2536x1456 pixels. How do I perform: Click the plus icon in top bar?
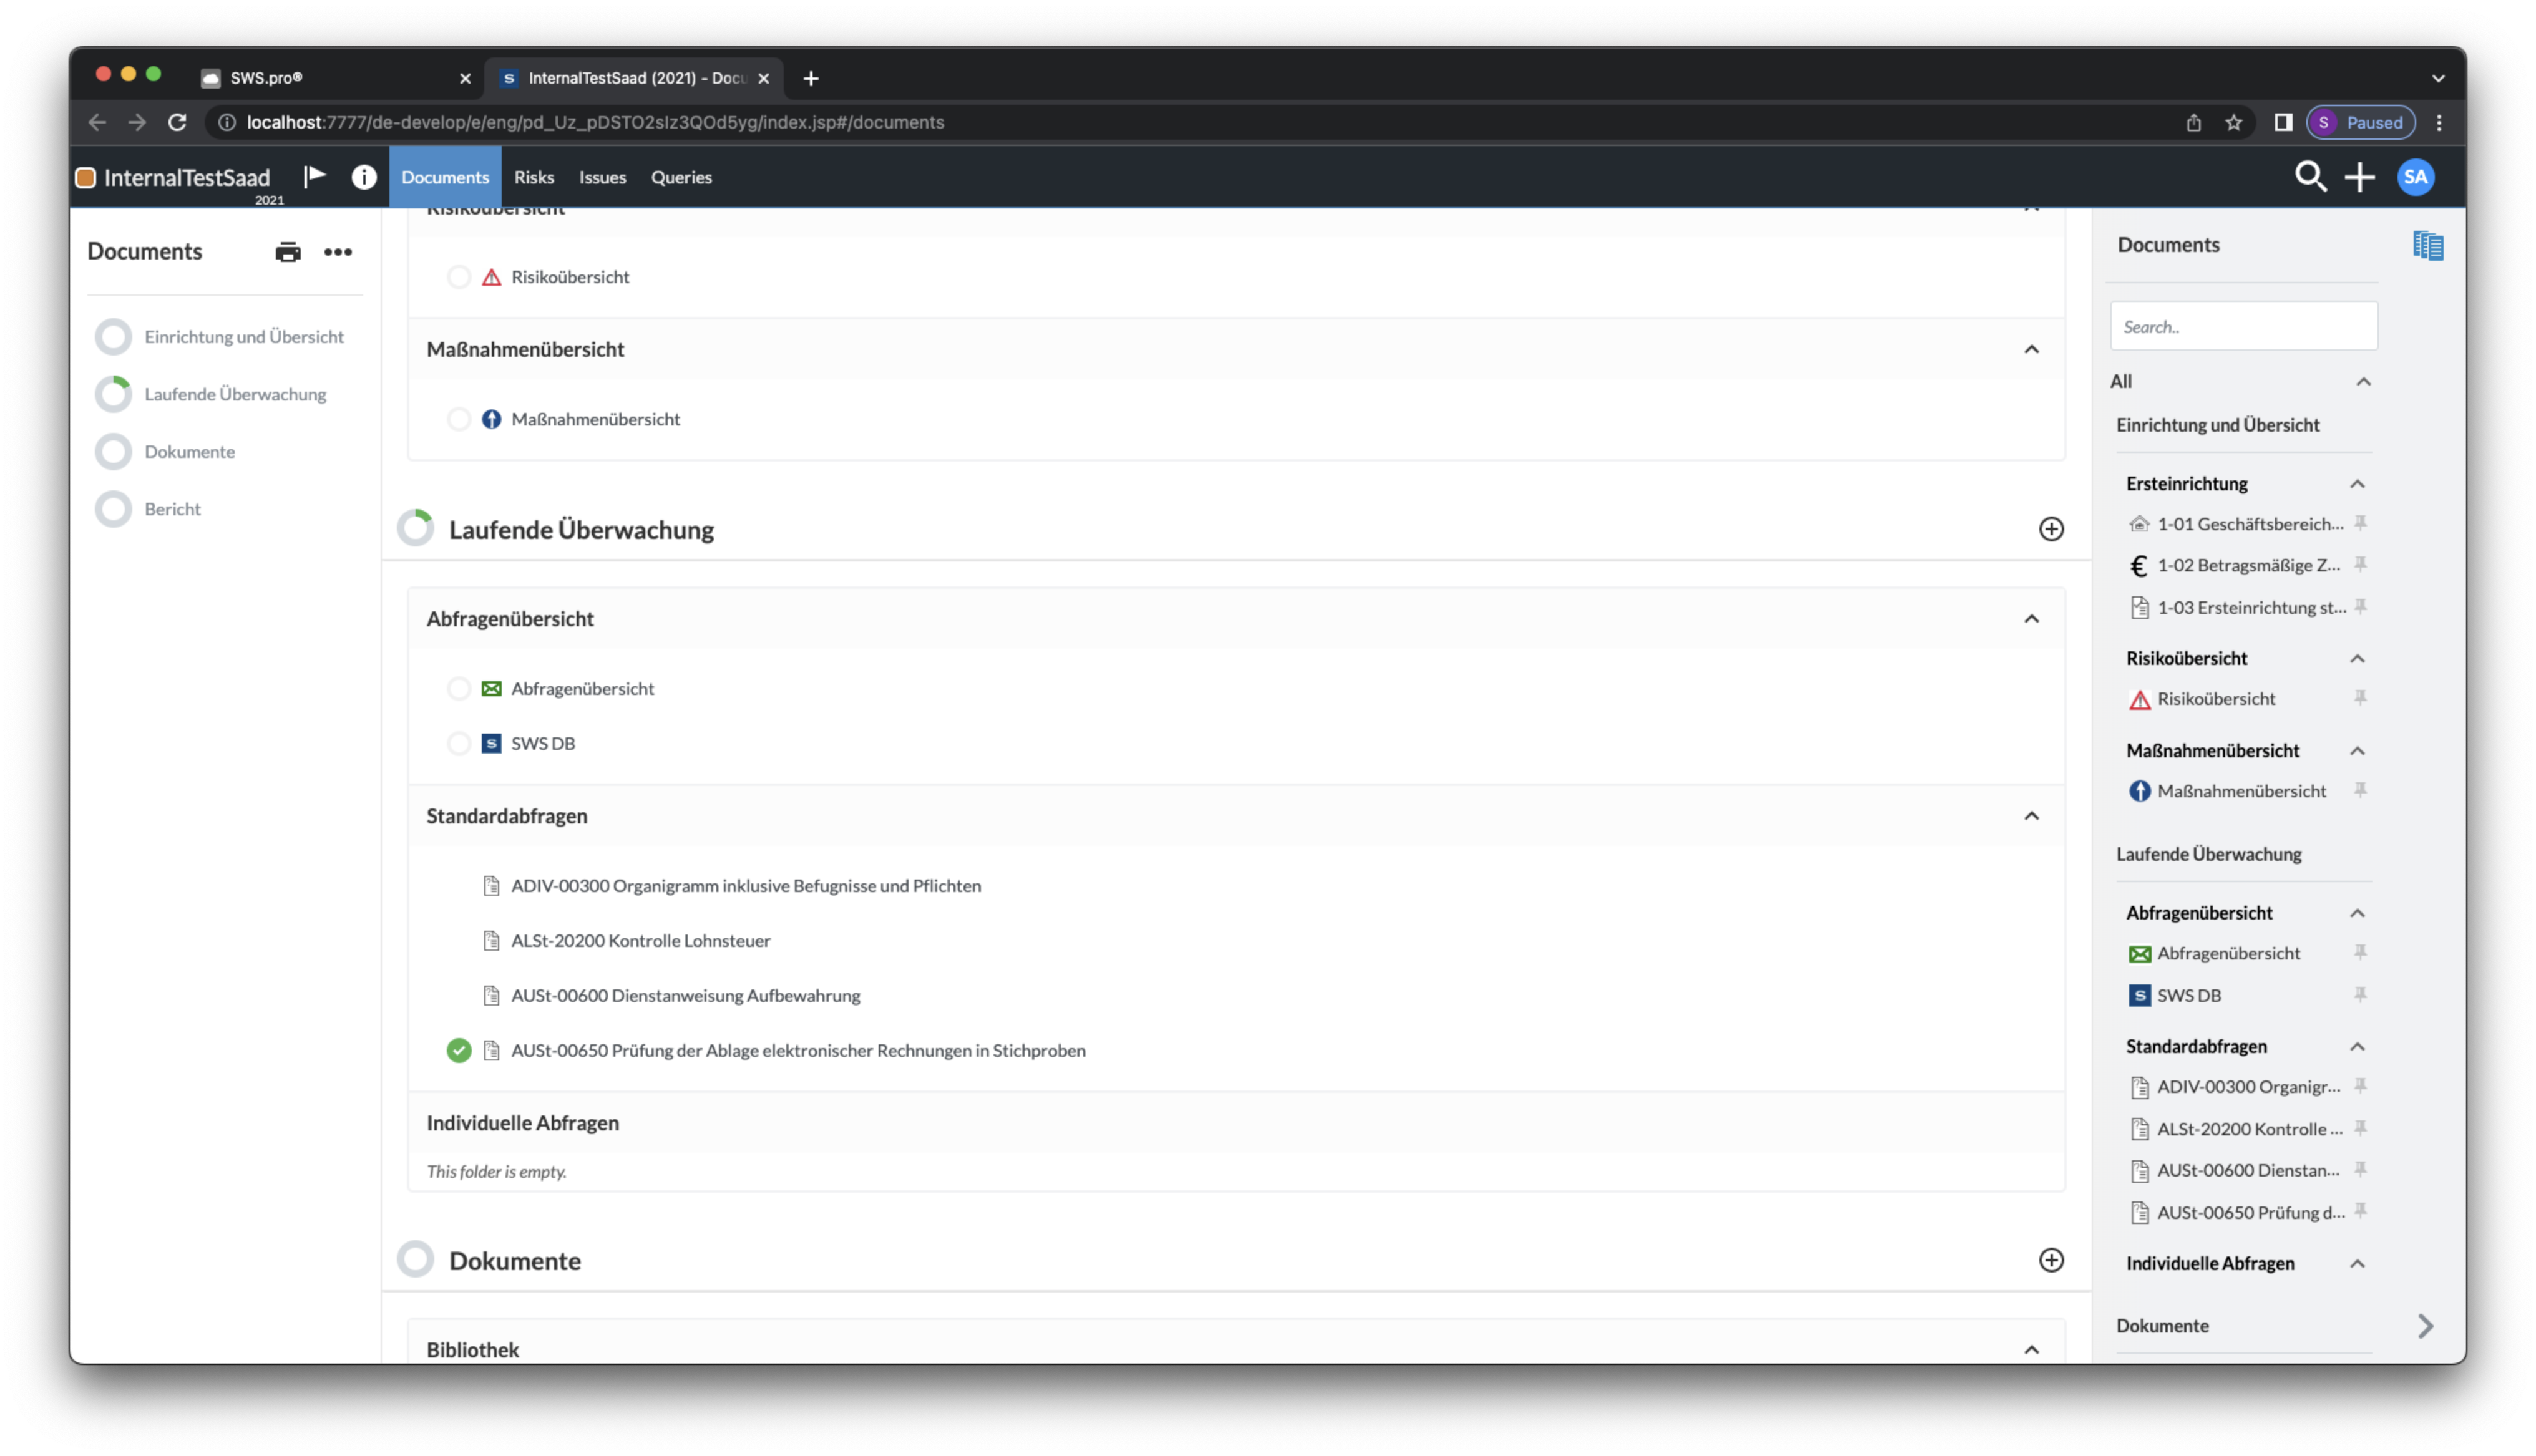pos(2360,177)
